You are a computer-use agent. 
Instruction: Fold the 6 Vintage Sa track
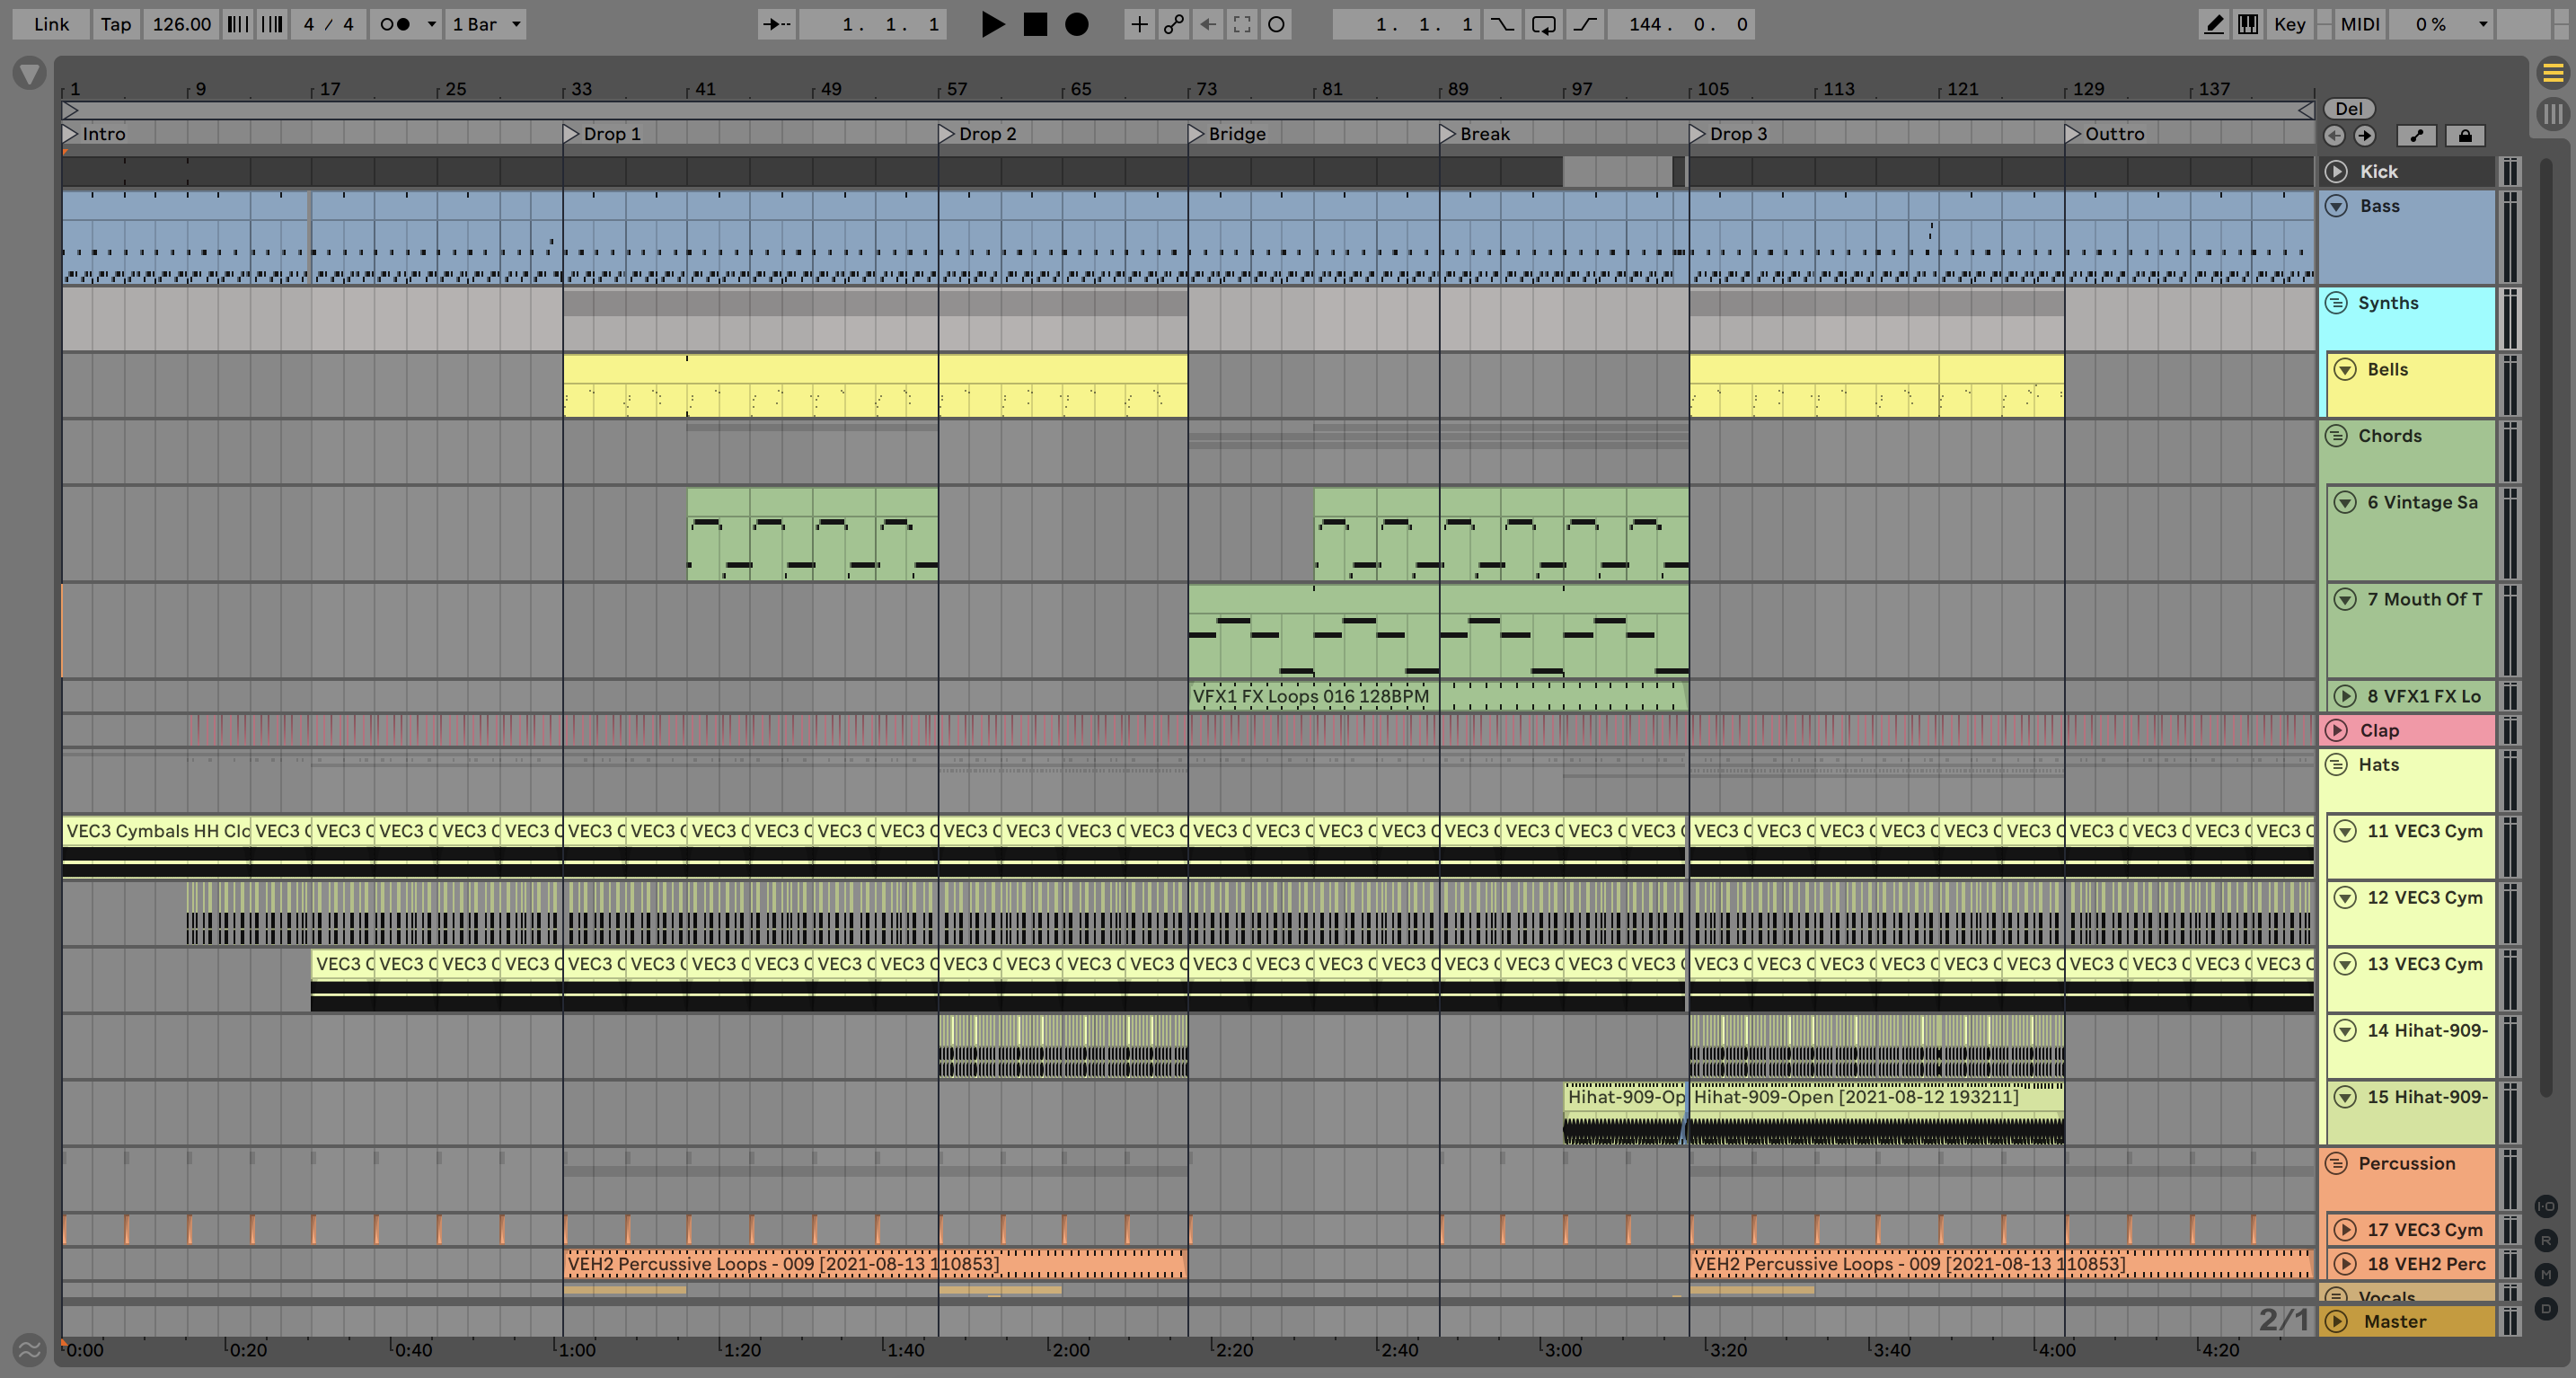(2345, 502)
